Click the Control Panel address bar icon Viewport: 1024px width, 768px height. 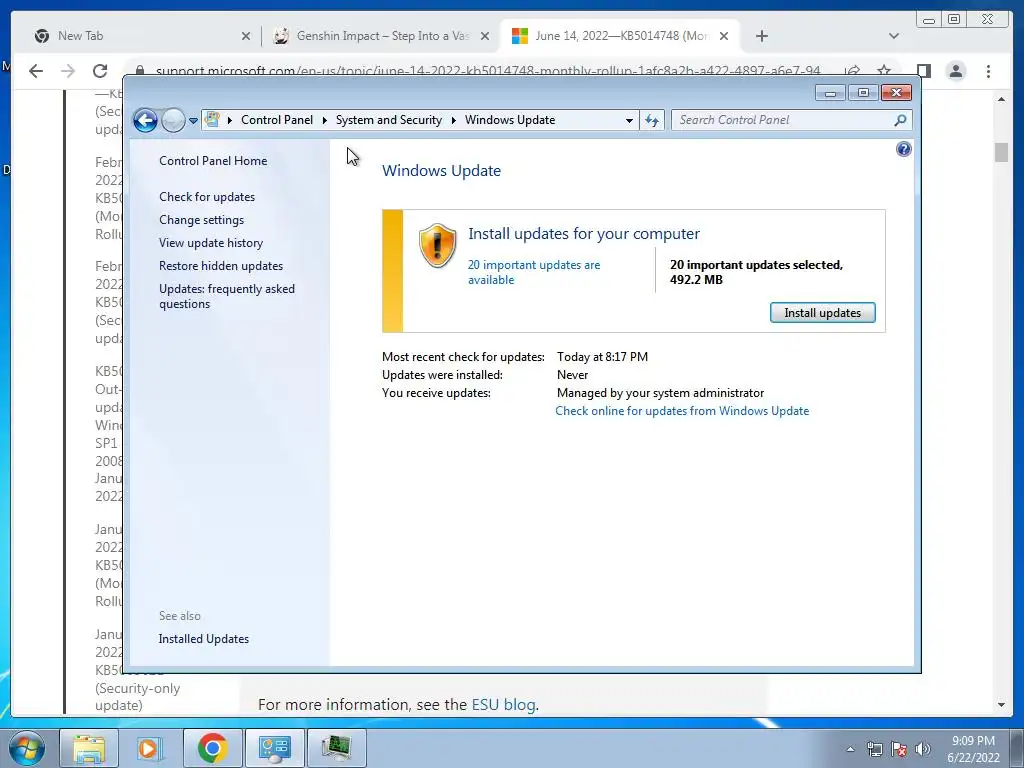click(x=212, y=120)
